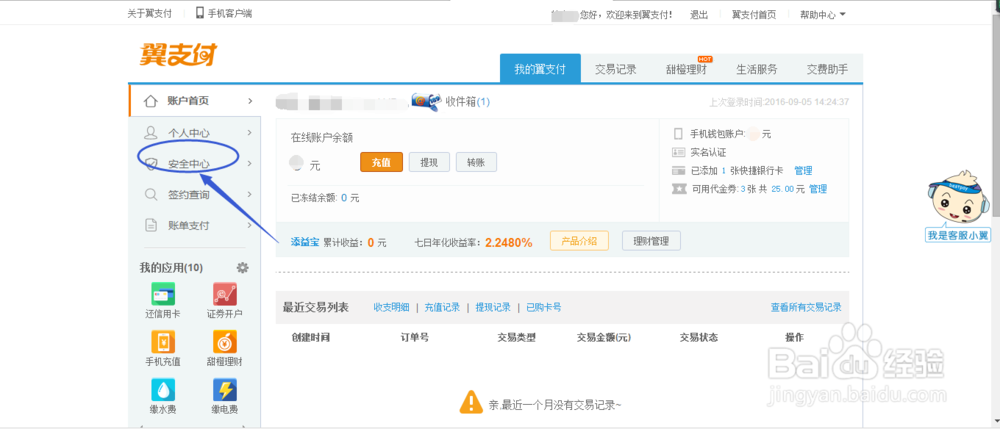
Task: Click the 实名认证 ID card icon
Action: (x=678, y=152)
